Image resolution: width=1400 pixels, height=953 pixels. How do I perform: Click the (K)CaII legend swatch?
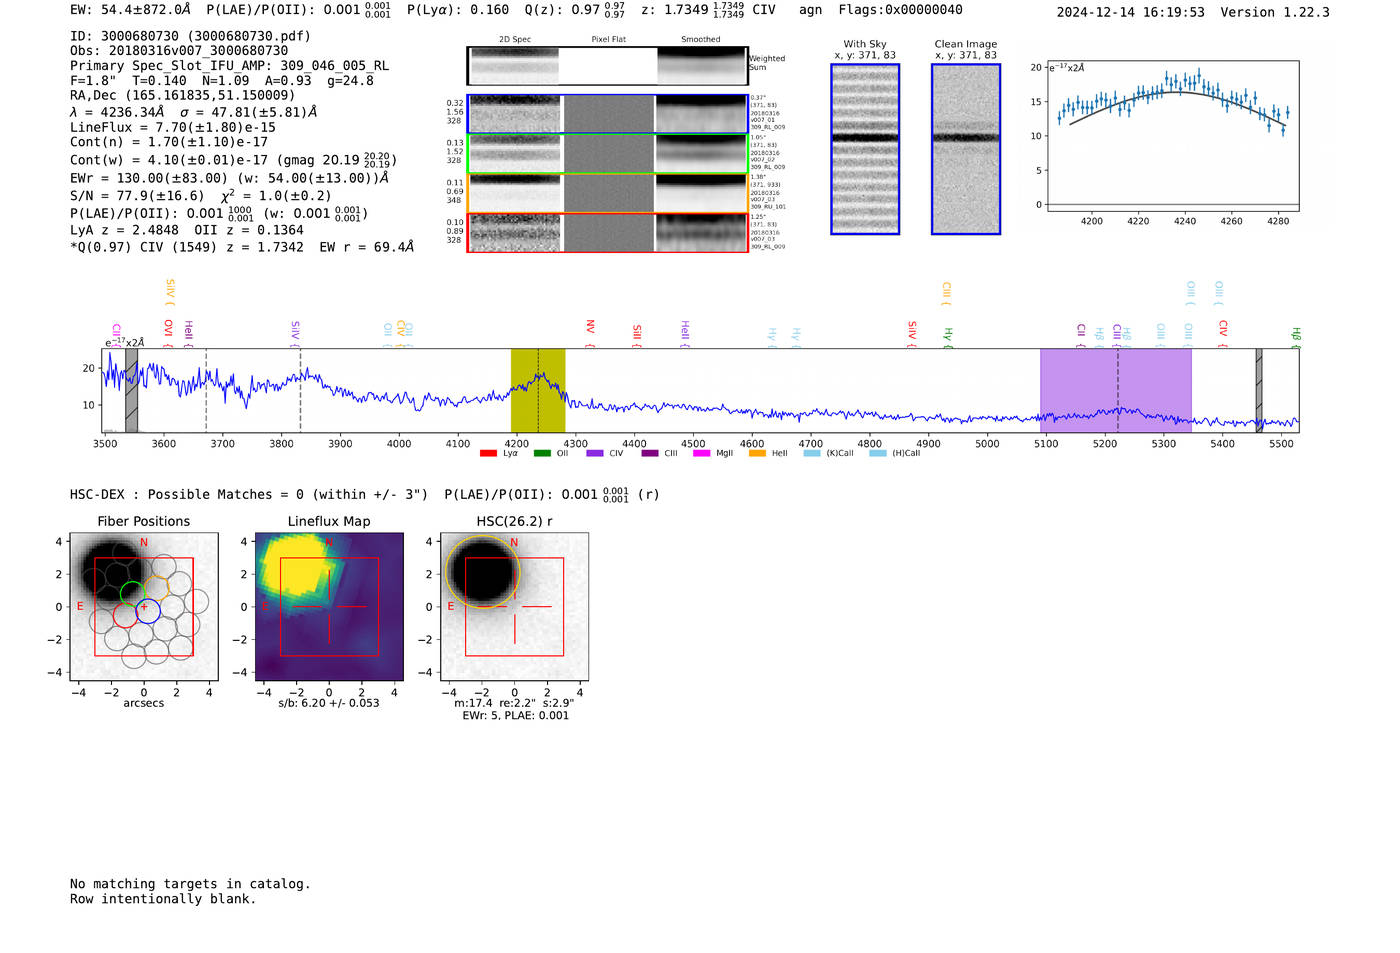point(812,453)
